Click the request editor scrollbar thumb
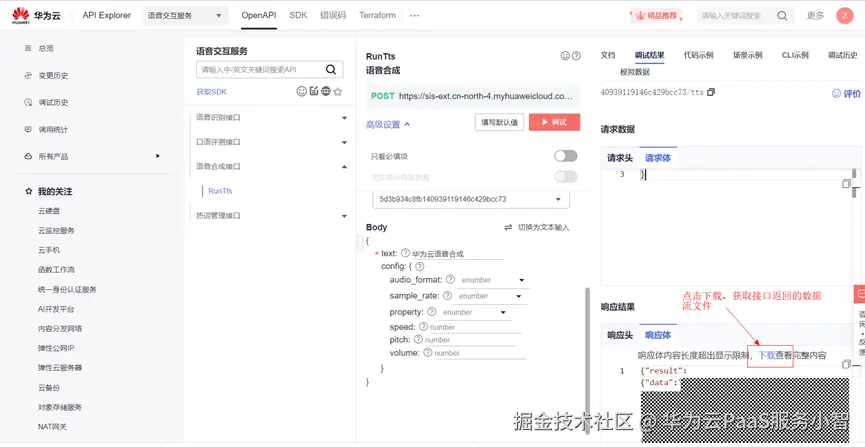865x447 pixels. tap(855, 173)
